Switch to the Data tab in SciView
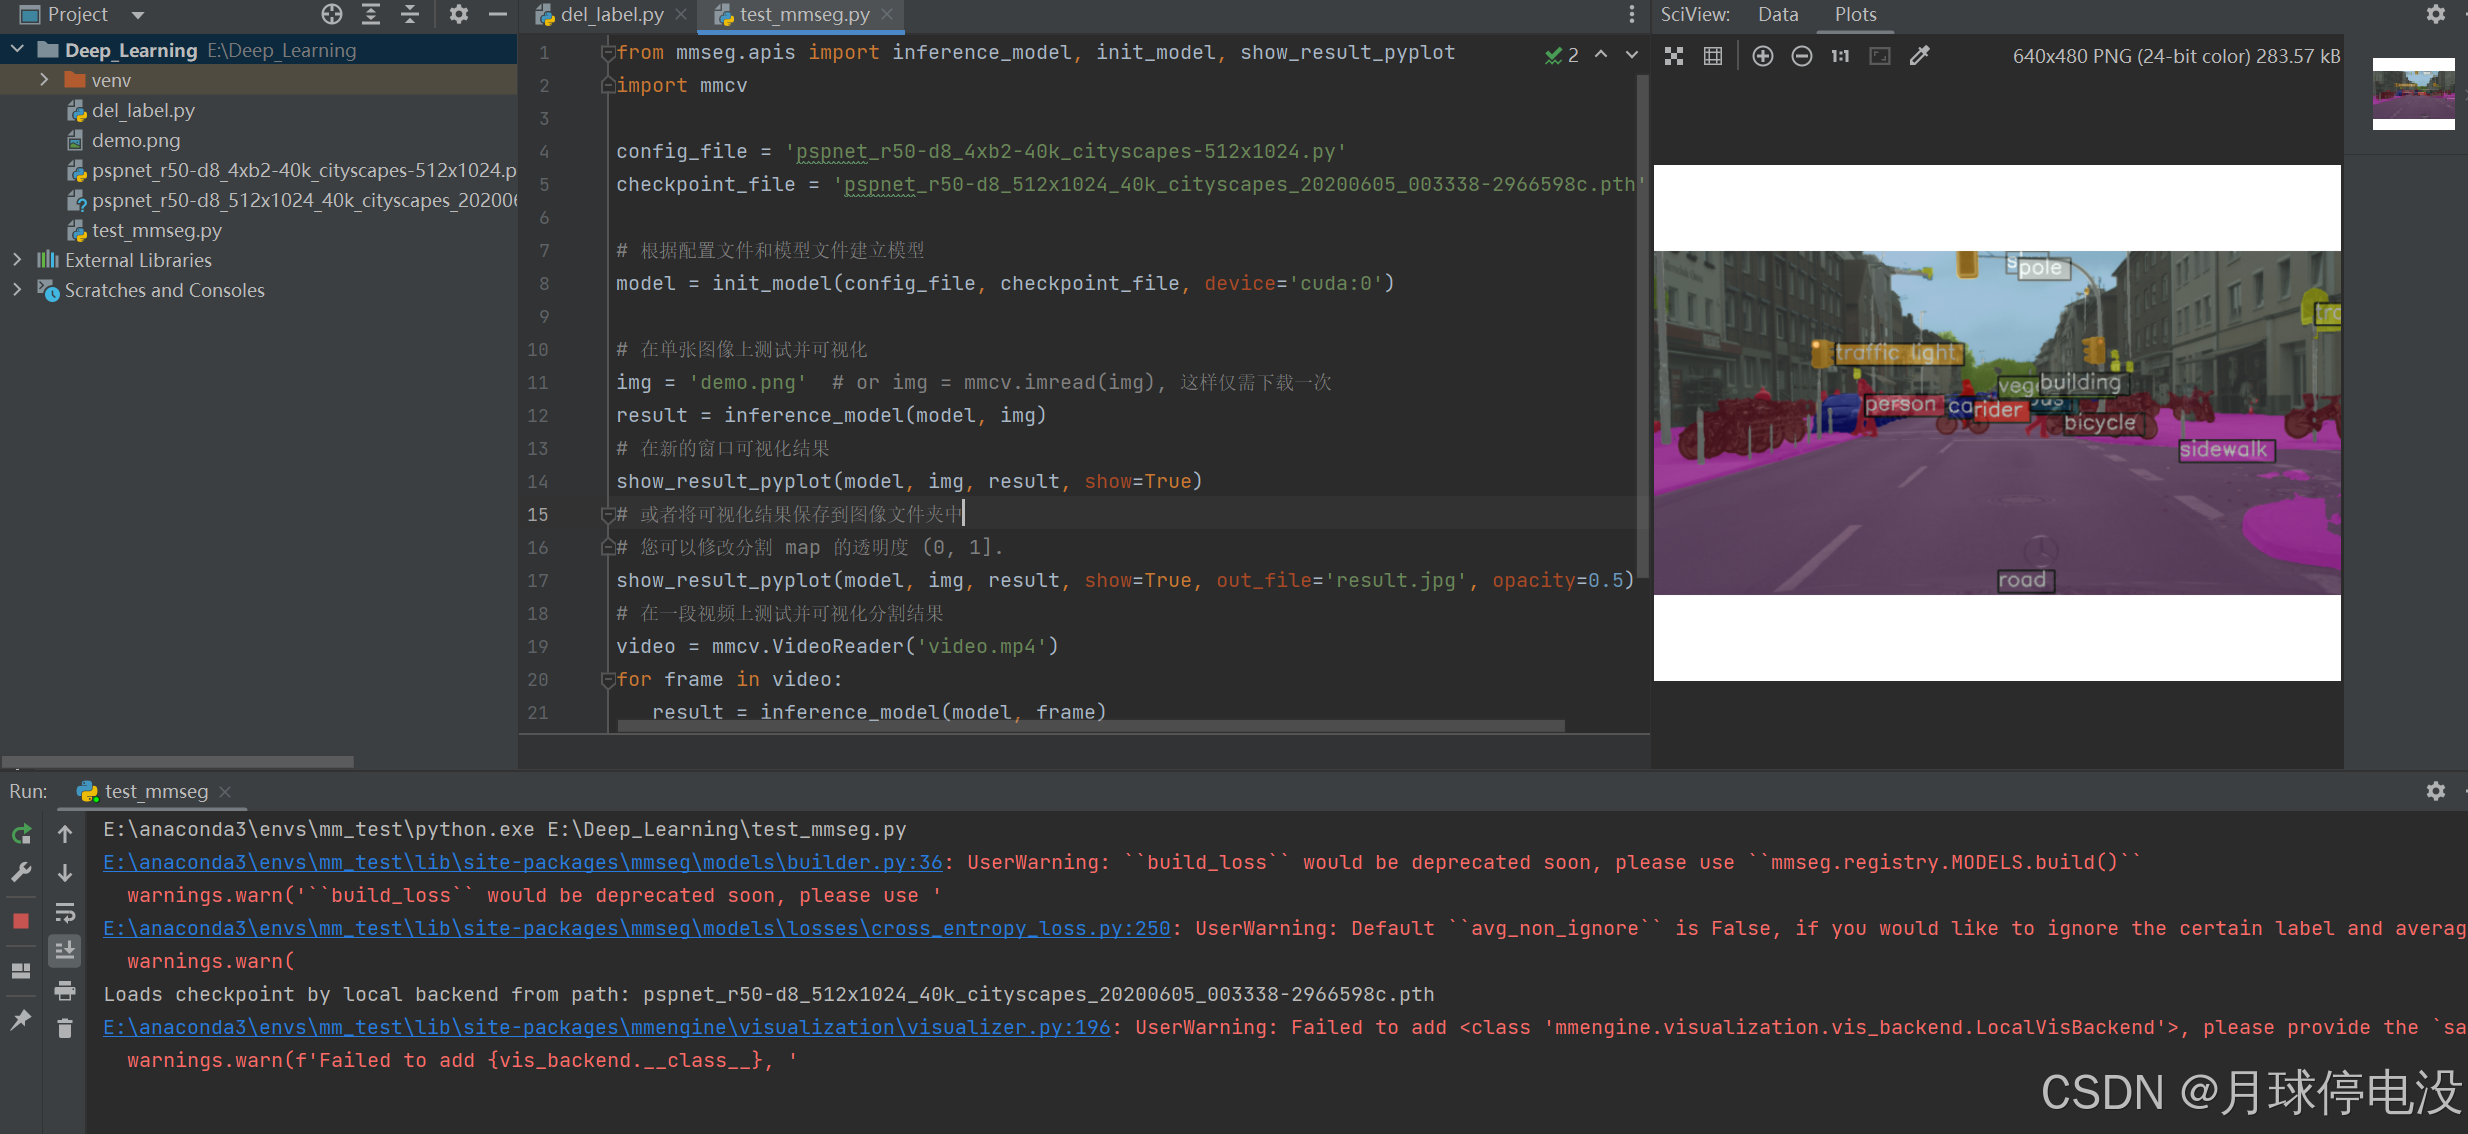Image resolution: width=2468 pixels, height=1134 pixels. [x=1777, y=15]
